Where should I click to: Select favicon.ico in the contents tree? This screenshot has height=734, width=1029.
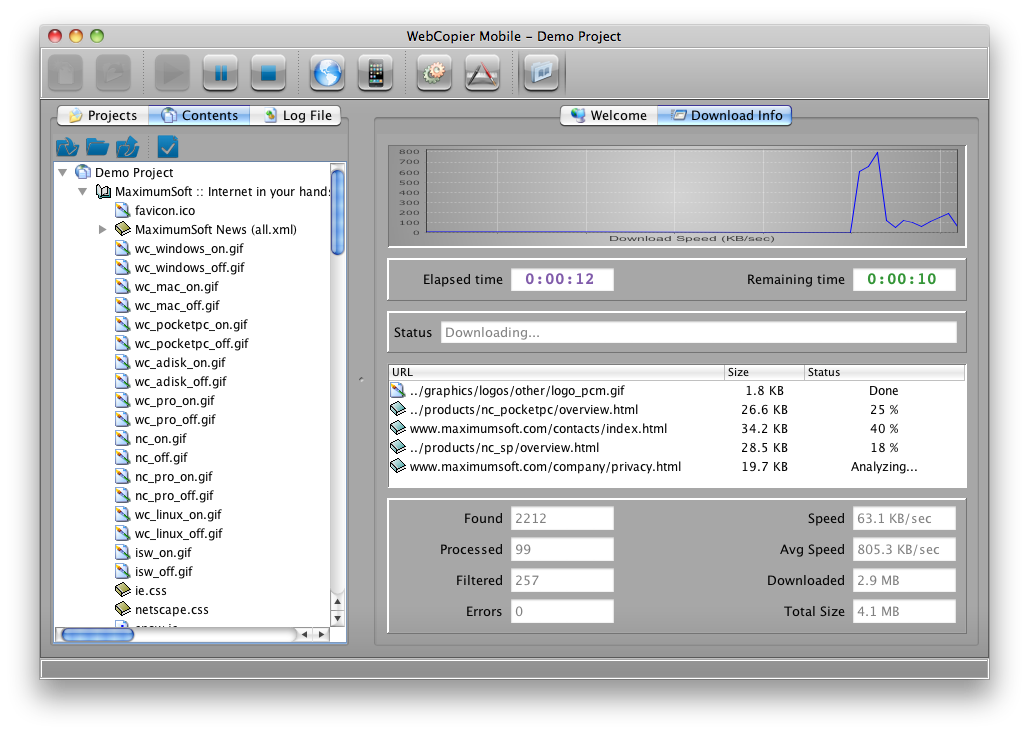(165, 210)
